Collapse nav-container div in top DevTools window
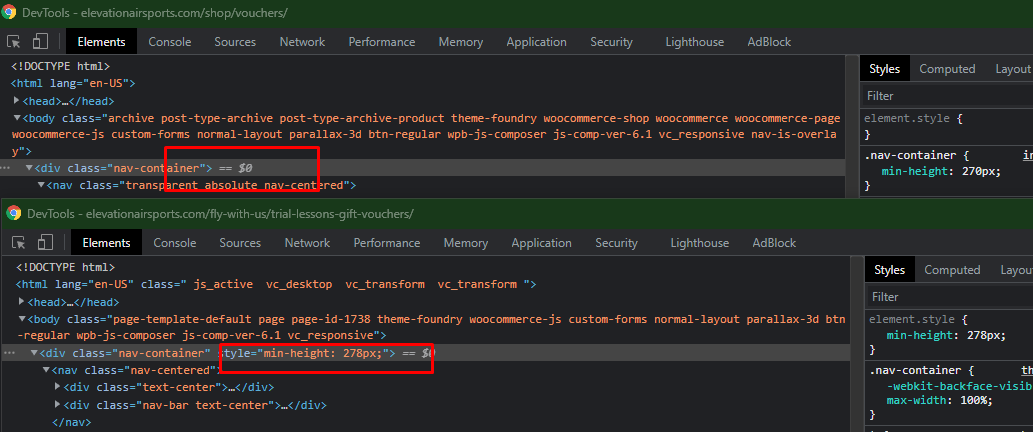The image size is (1033, 432). (x=29, y=168)
